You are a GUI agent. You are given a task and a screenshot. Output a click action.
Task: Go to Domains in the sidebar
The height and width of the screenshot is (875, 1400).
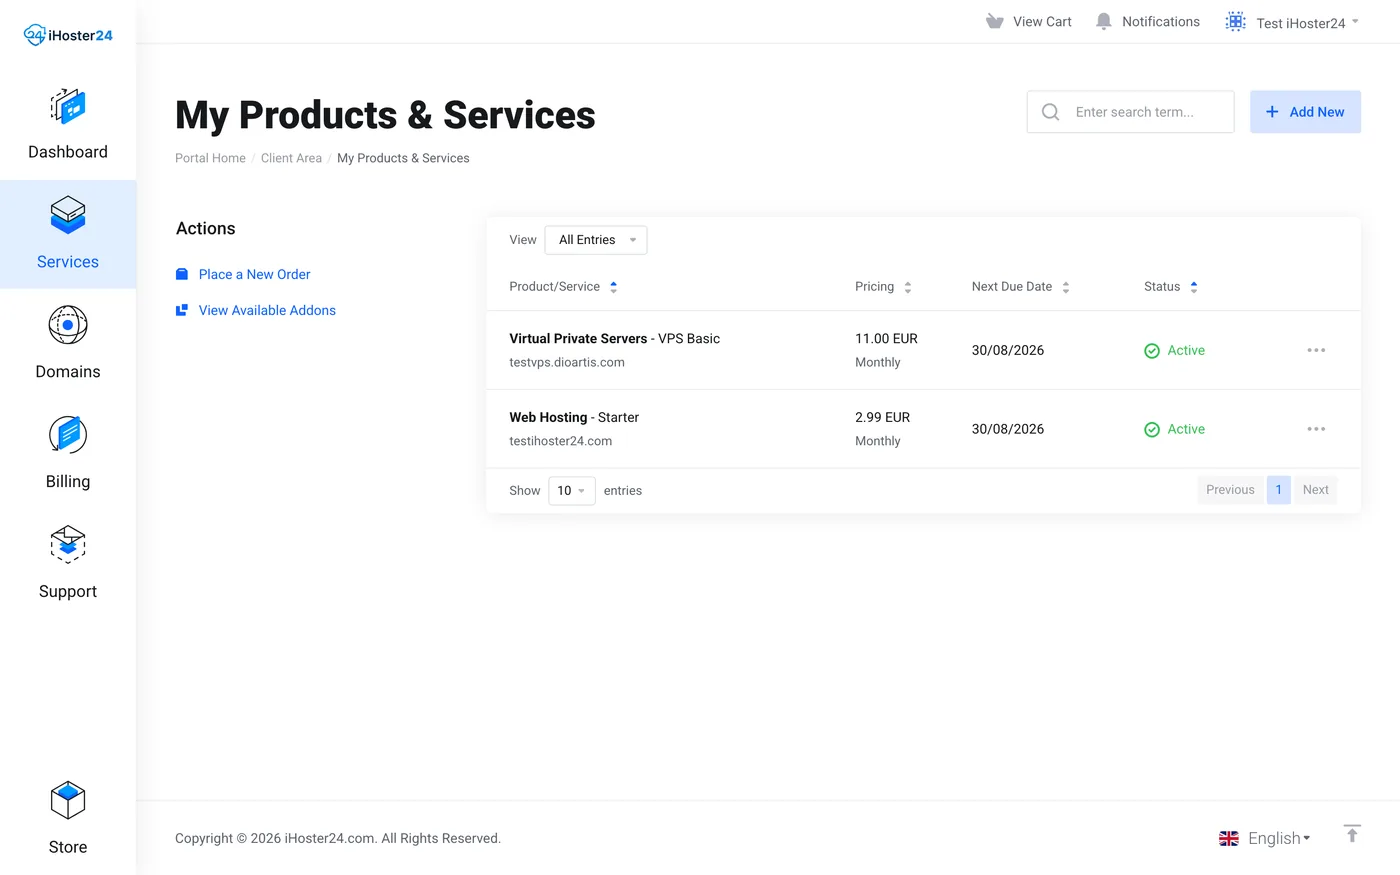coord(68,372)
